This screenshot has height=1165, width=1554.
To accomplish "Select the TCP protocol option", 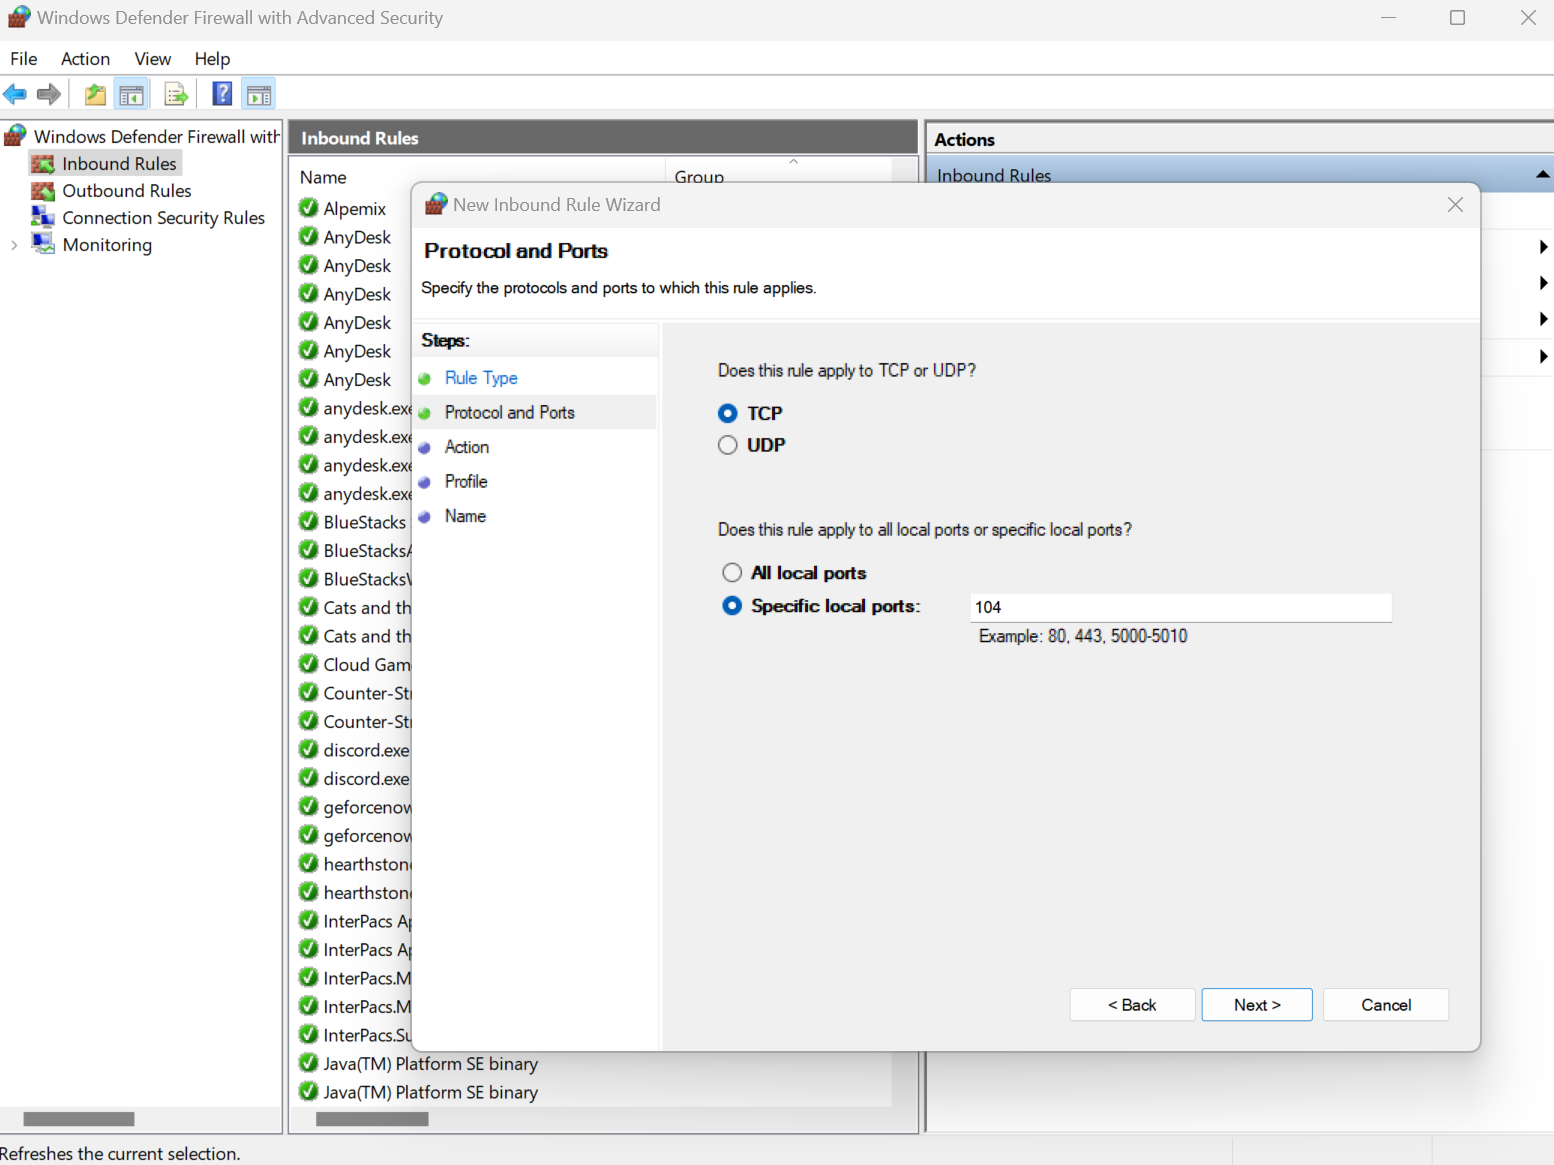I will (x=728, y=414).
